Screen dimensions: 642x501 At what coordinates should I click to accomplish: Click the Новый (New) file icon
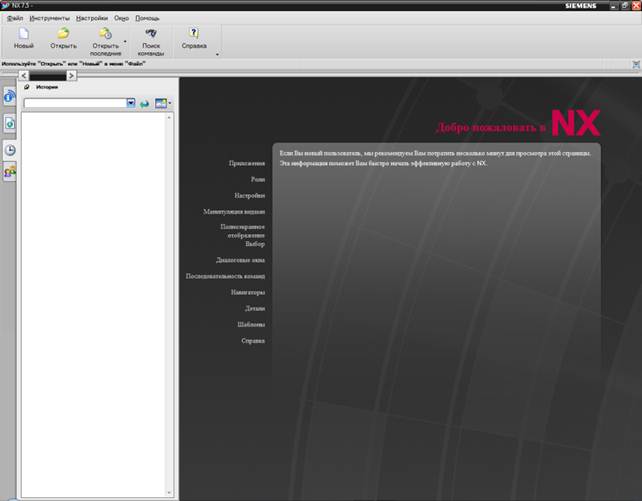pyautogui.click(x=23, y=34)
